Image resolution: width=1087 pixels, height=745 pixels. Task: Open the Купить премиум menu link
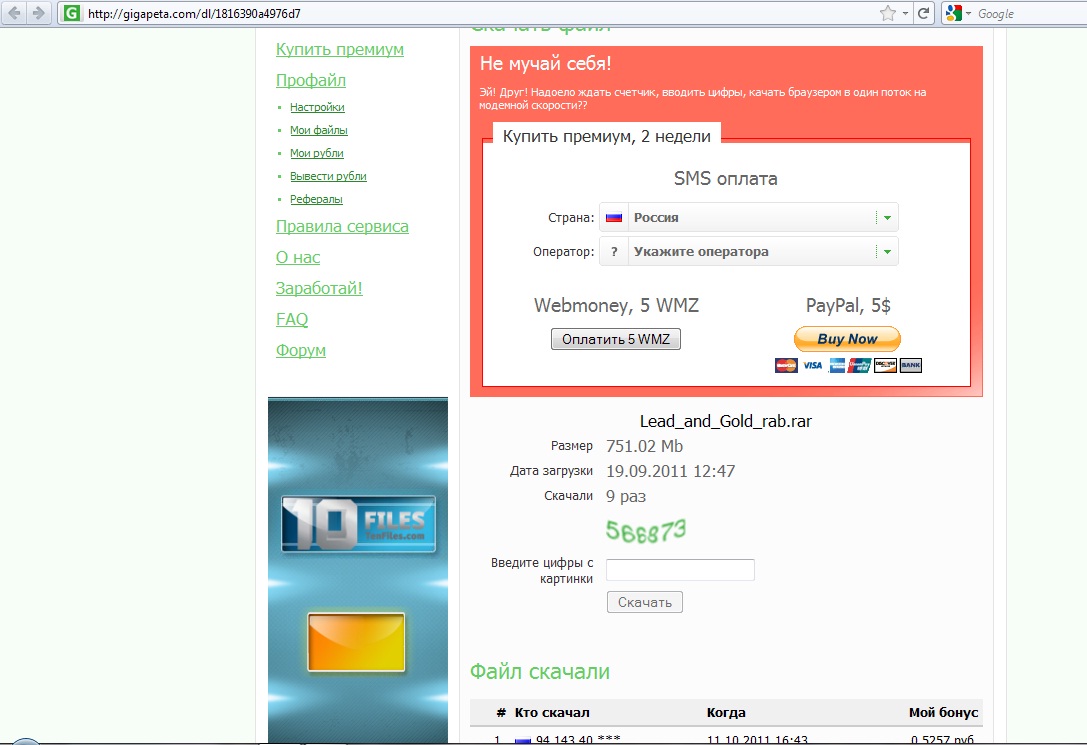pos(340,49)
